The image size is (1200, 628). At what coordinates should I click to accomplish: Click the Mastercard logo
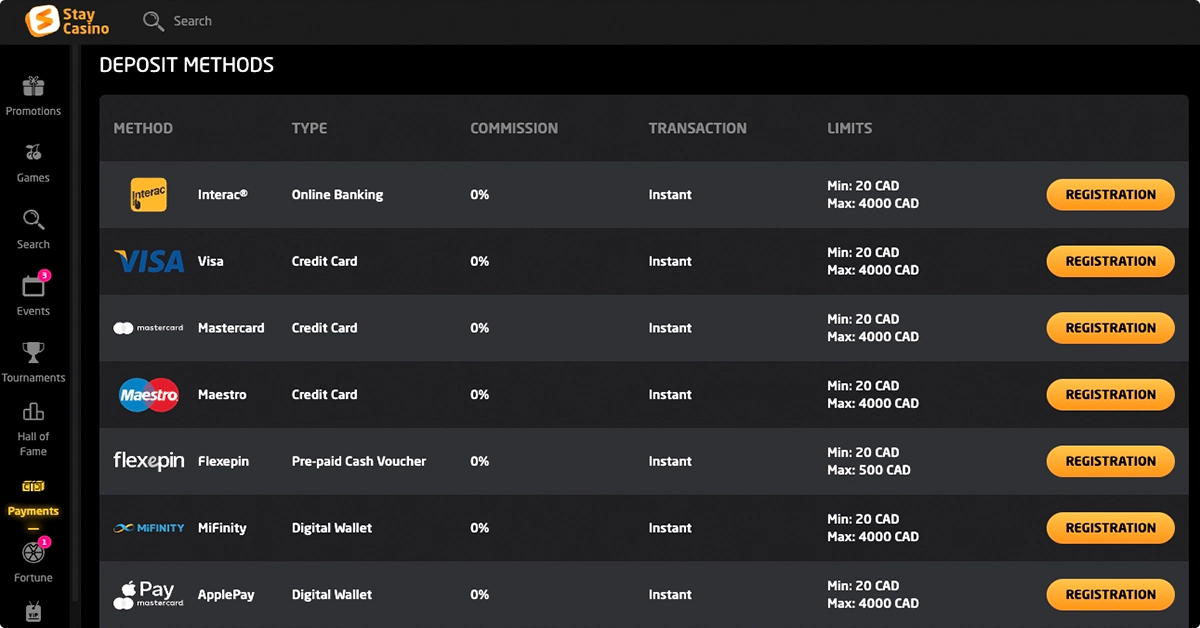pyautogui.click(x=149, y=328)
